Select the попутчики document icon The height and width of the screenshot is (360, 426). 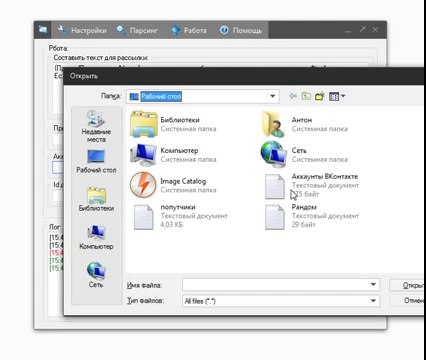pos(143,217)
